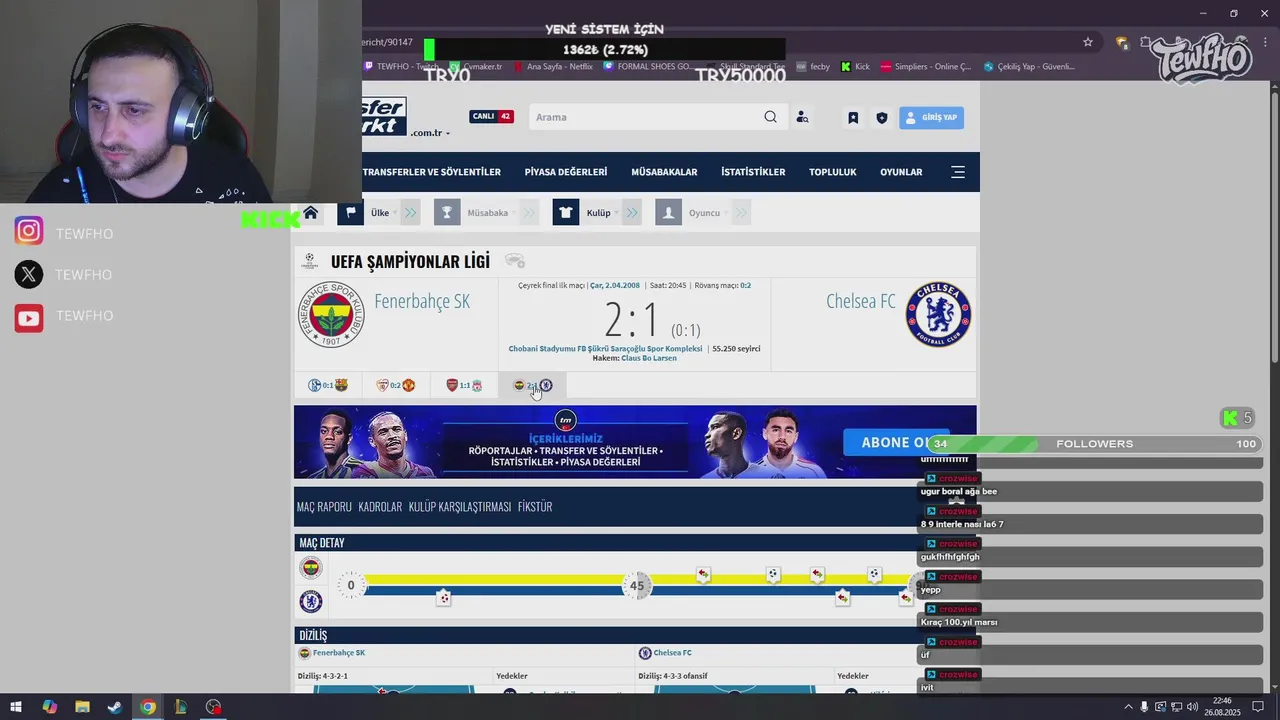Image resolution: width=1280 pixels, height=720 pixels.
Task: Click the Fenerbahçe crest in Maç Detay
Action: click(311, 568)
